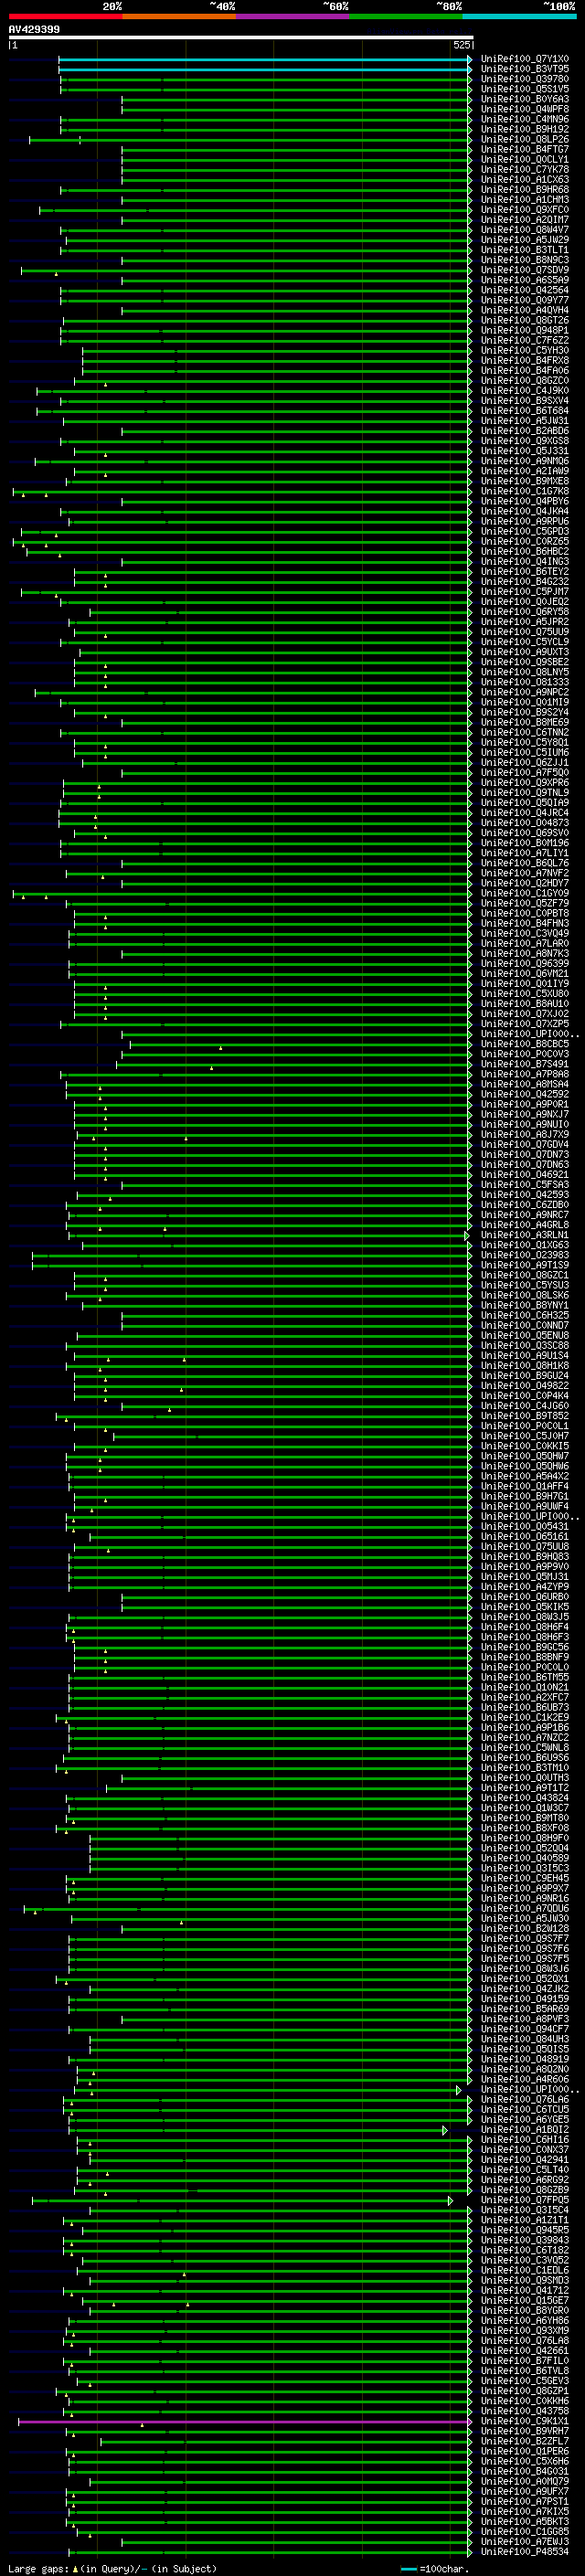The height and width of the screenshot is (2576, 585).
Task: Open hit UniRef100_P48534
Action: pyautogui.click(x=525, y=2551)
